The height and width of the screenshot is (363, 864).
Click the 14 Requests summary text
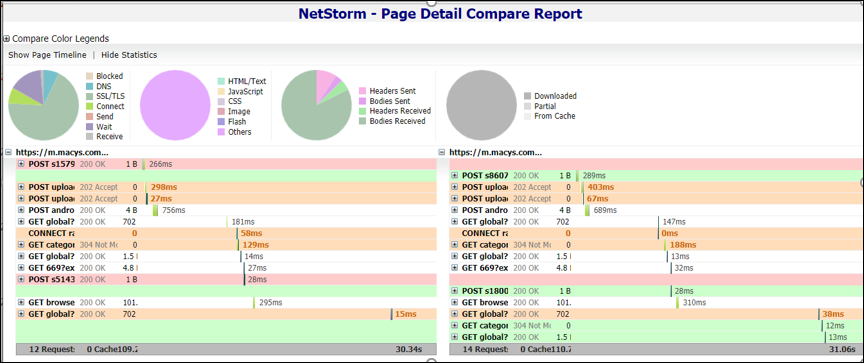485,349
